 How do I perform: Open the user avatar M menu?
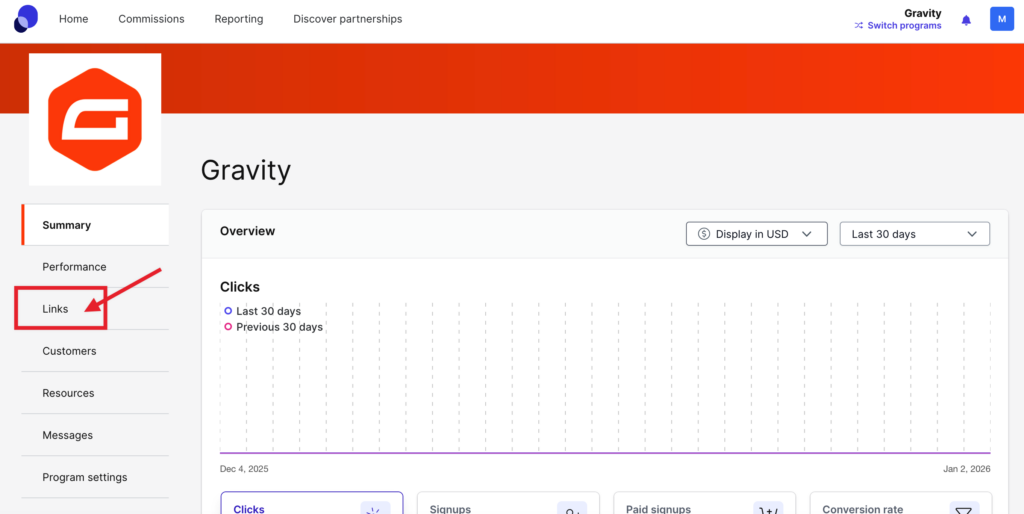click(x=1001, y=19)
